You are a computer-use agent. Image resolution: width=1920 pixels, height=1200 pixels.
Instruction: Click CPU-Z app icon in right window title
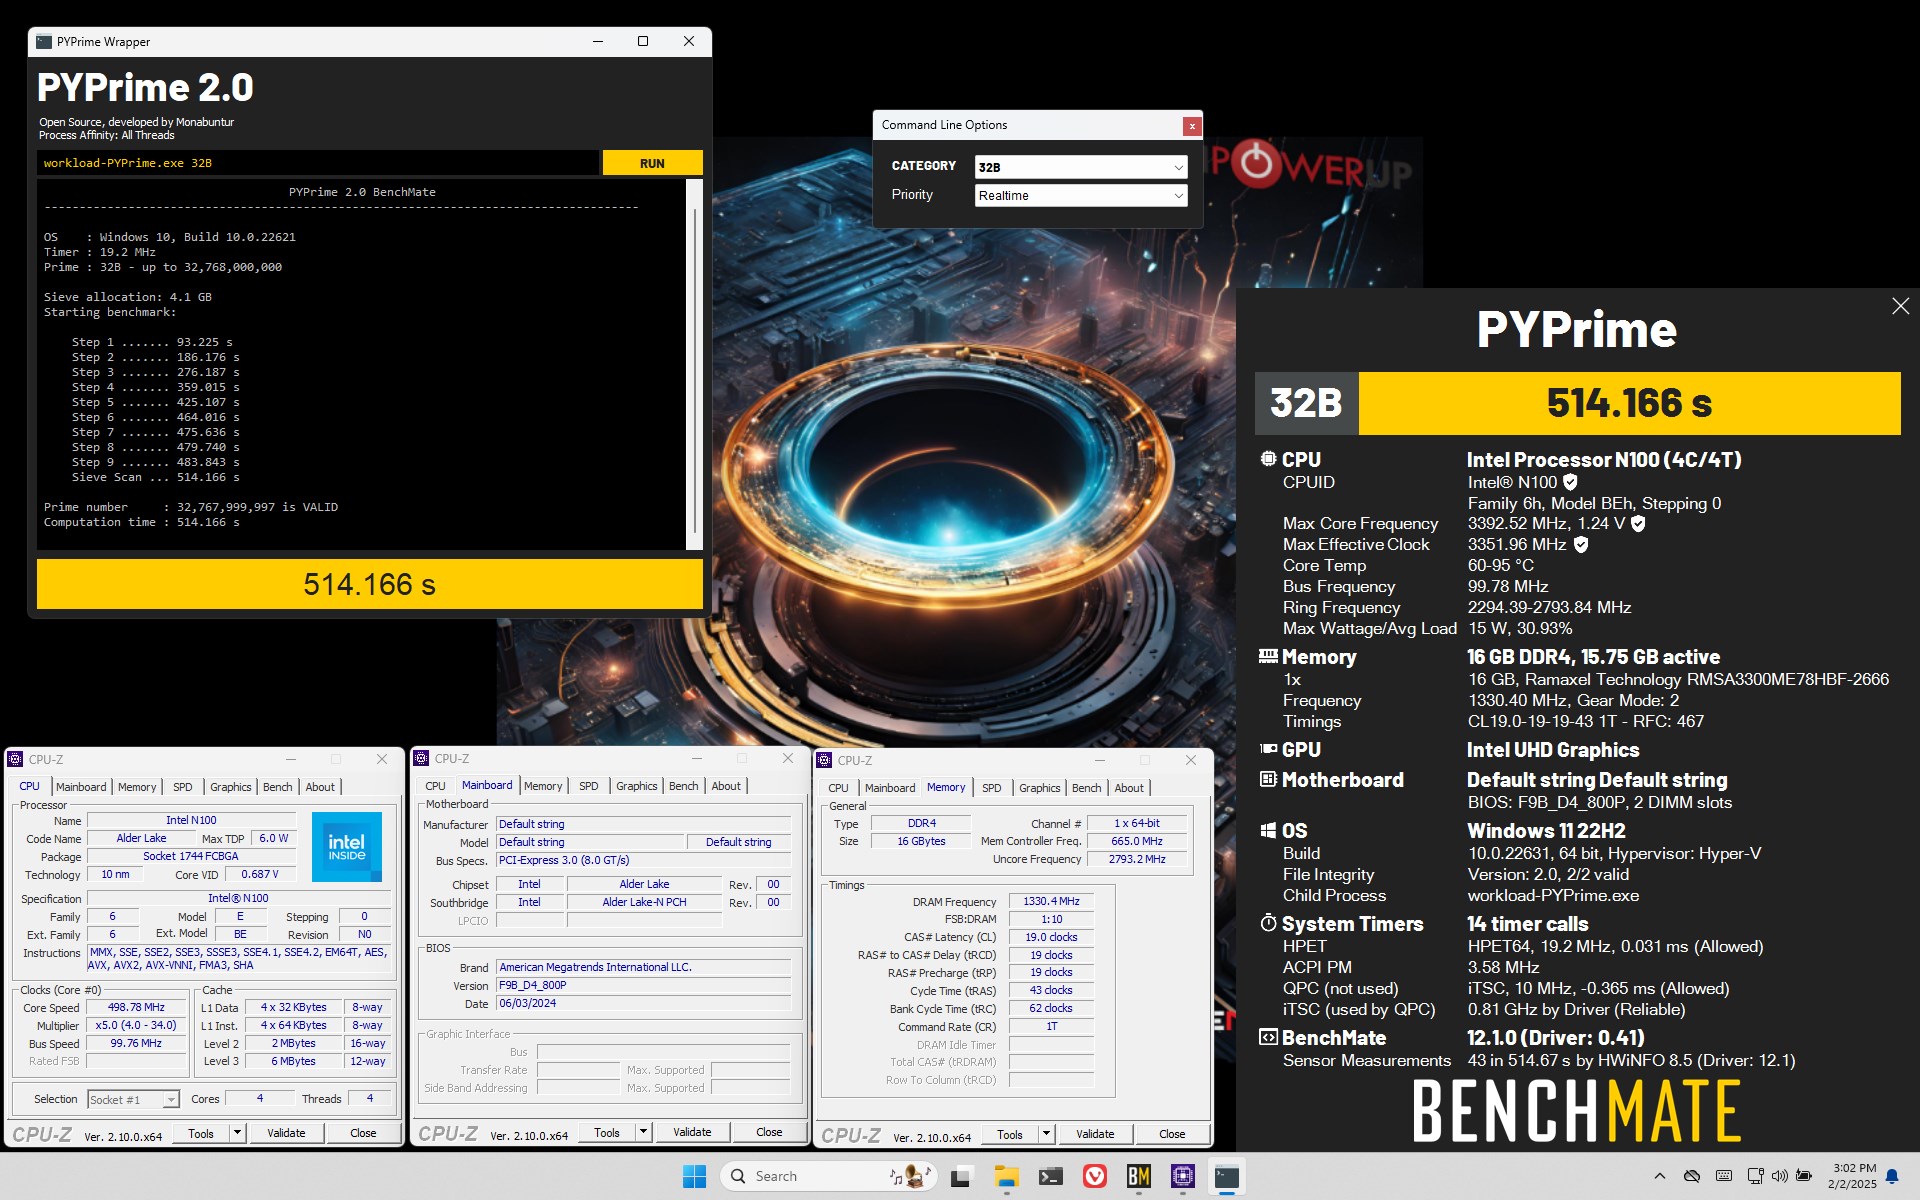[826, 760]
